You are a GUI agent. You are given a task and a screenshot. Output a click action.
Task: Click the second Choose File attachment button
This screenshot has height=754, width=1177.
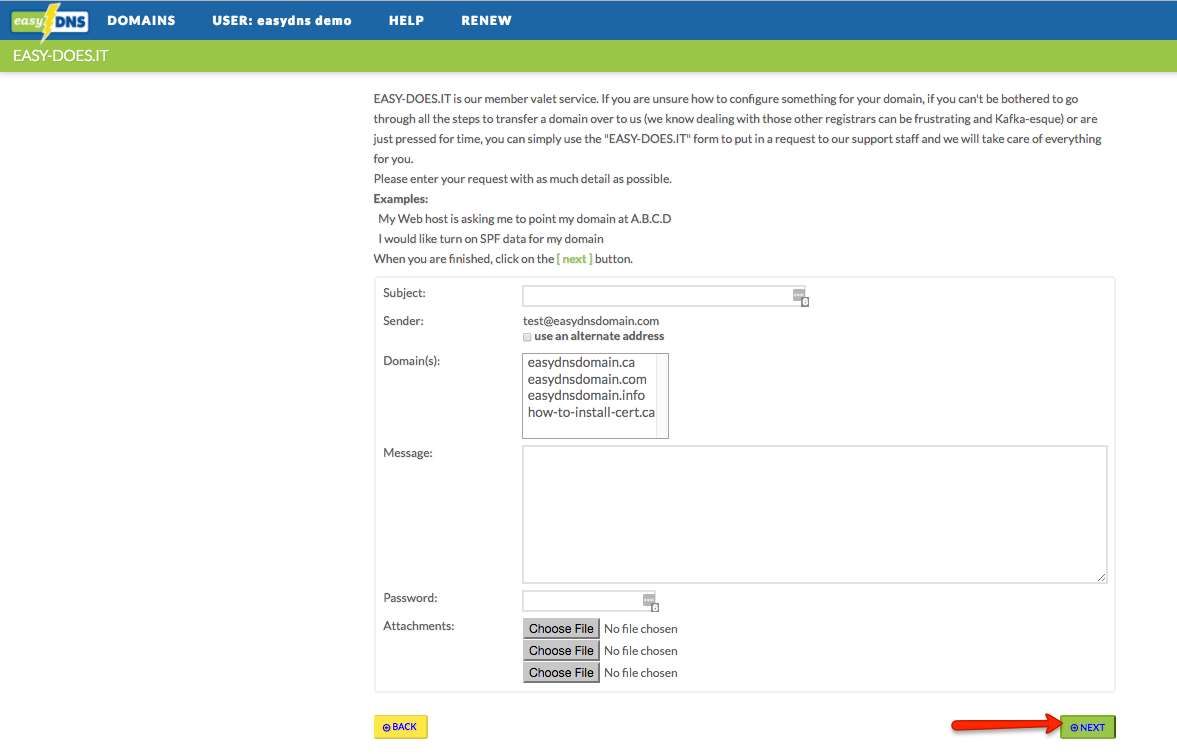561,650
